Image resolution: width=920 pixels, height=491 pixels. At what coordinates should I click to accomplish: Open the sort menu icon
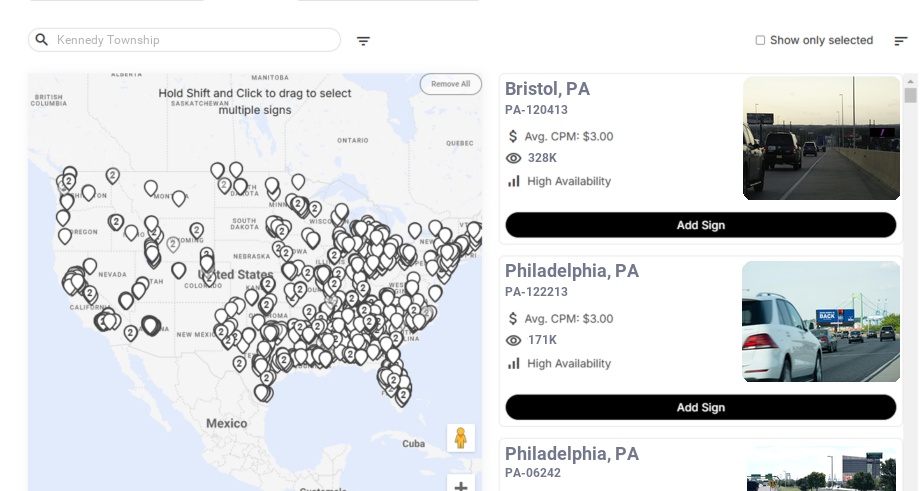coord(900,41)
